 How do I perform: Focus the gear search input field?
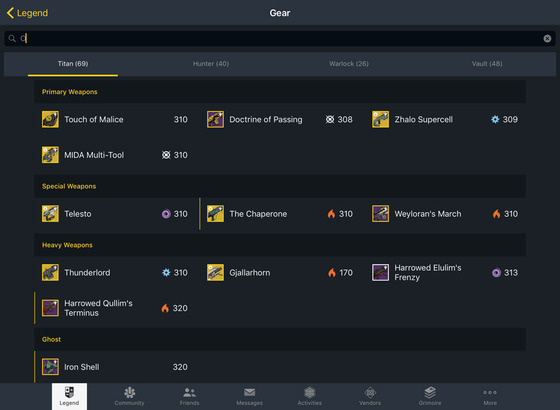pyautogui.click(x=280, y=39)
